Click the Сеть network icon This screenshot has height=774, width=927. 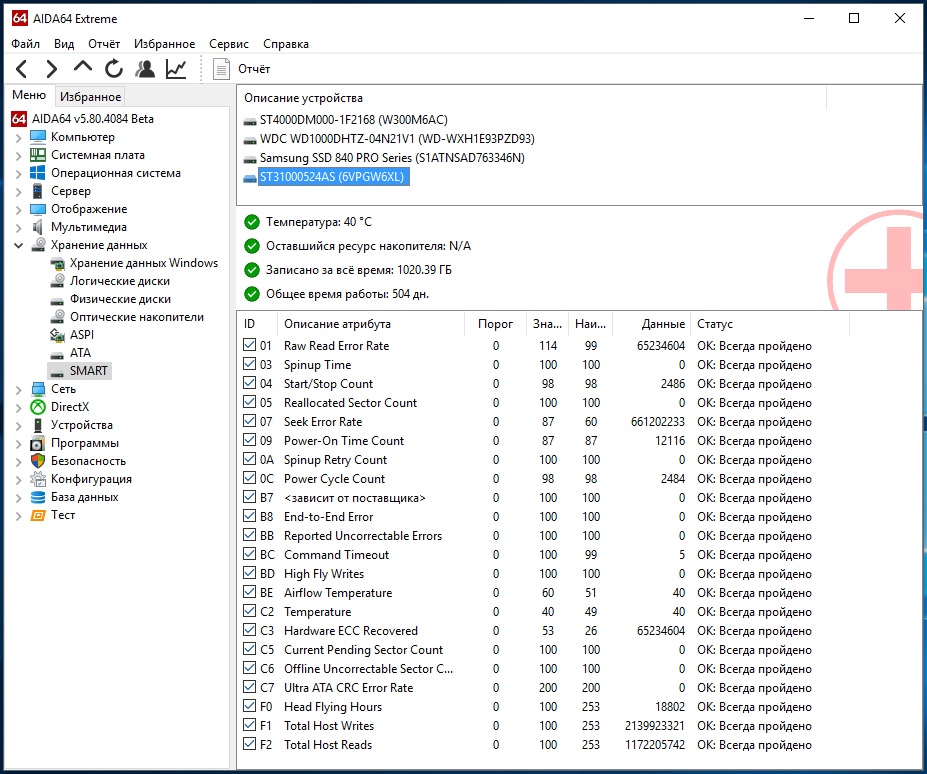(38, 389)
